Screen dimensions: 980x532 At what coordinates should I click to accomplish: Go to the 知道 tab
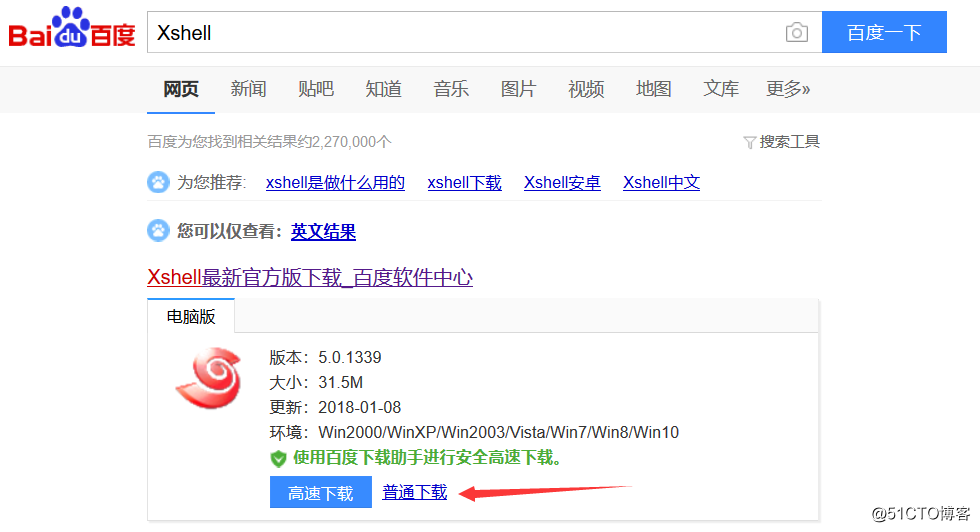383,89
